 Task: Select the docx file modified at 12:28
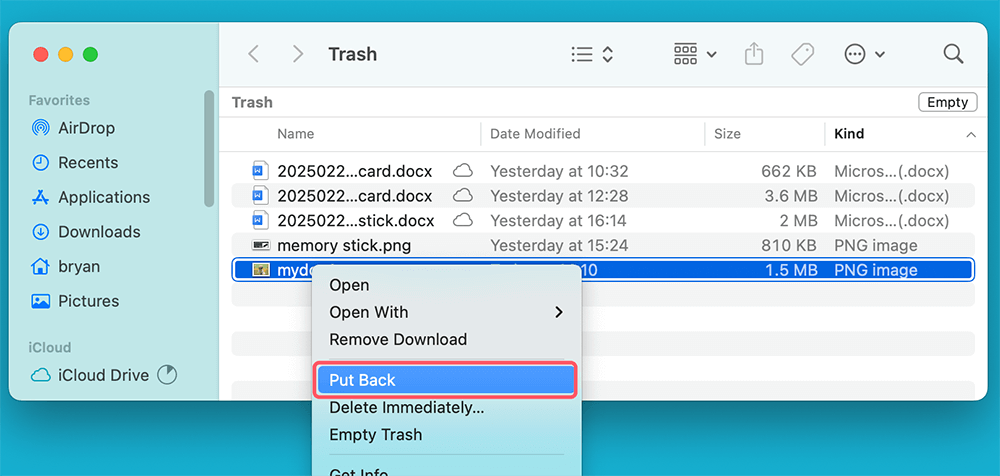pos(603,196)
